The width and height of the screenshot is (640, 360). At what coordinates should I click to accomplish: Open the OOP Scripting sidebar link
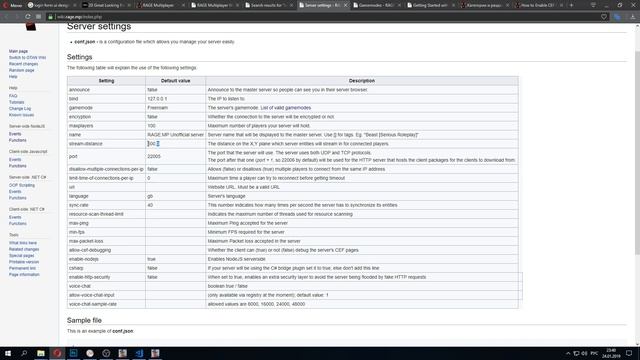point(22,185)
